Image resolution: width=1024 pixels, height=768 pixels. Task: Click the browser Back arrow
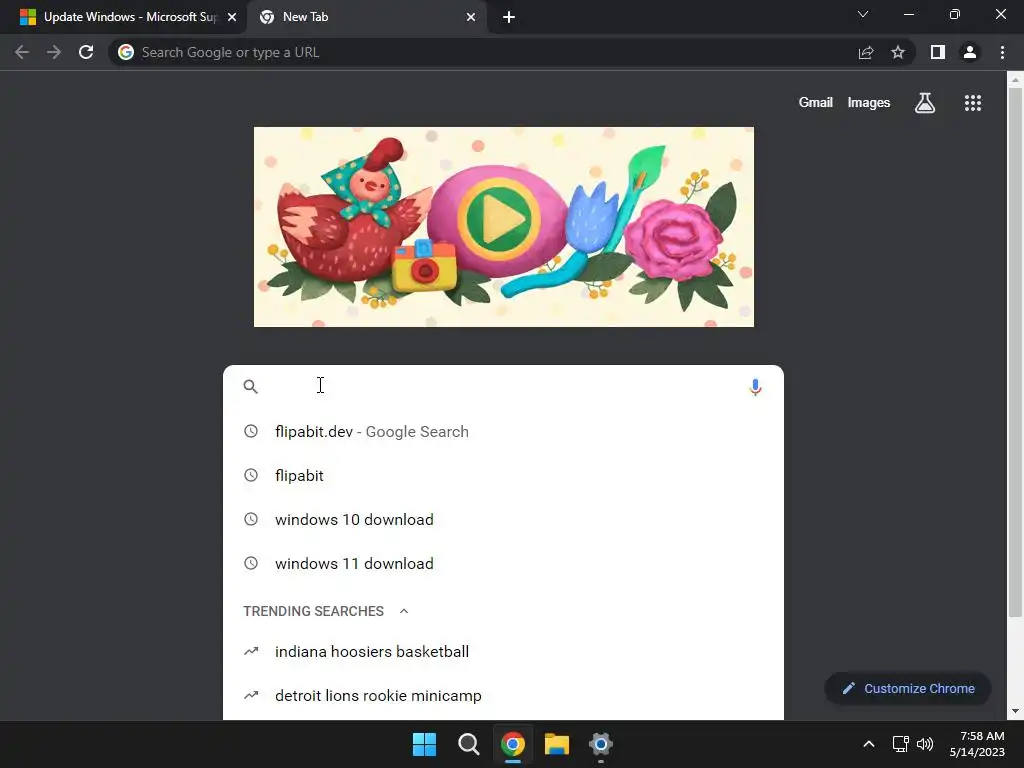[x=22, y=52]
